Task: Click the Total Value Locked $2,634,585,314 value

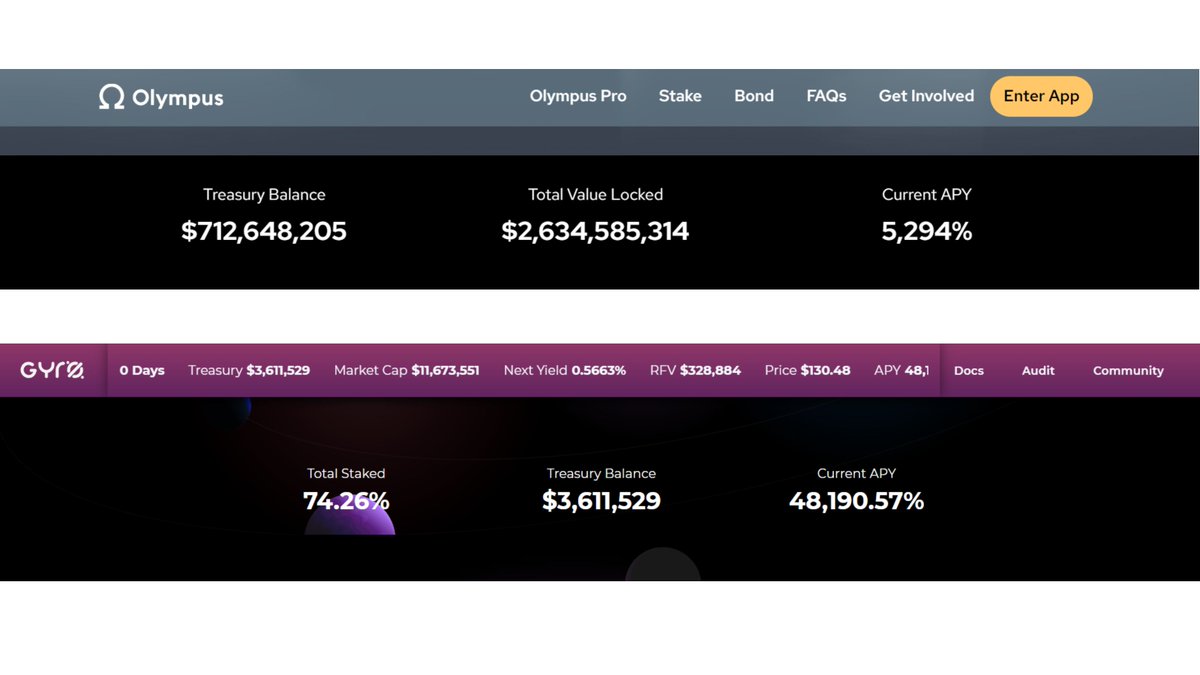Action: pos(595,232)
